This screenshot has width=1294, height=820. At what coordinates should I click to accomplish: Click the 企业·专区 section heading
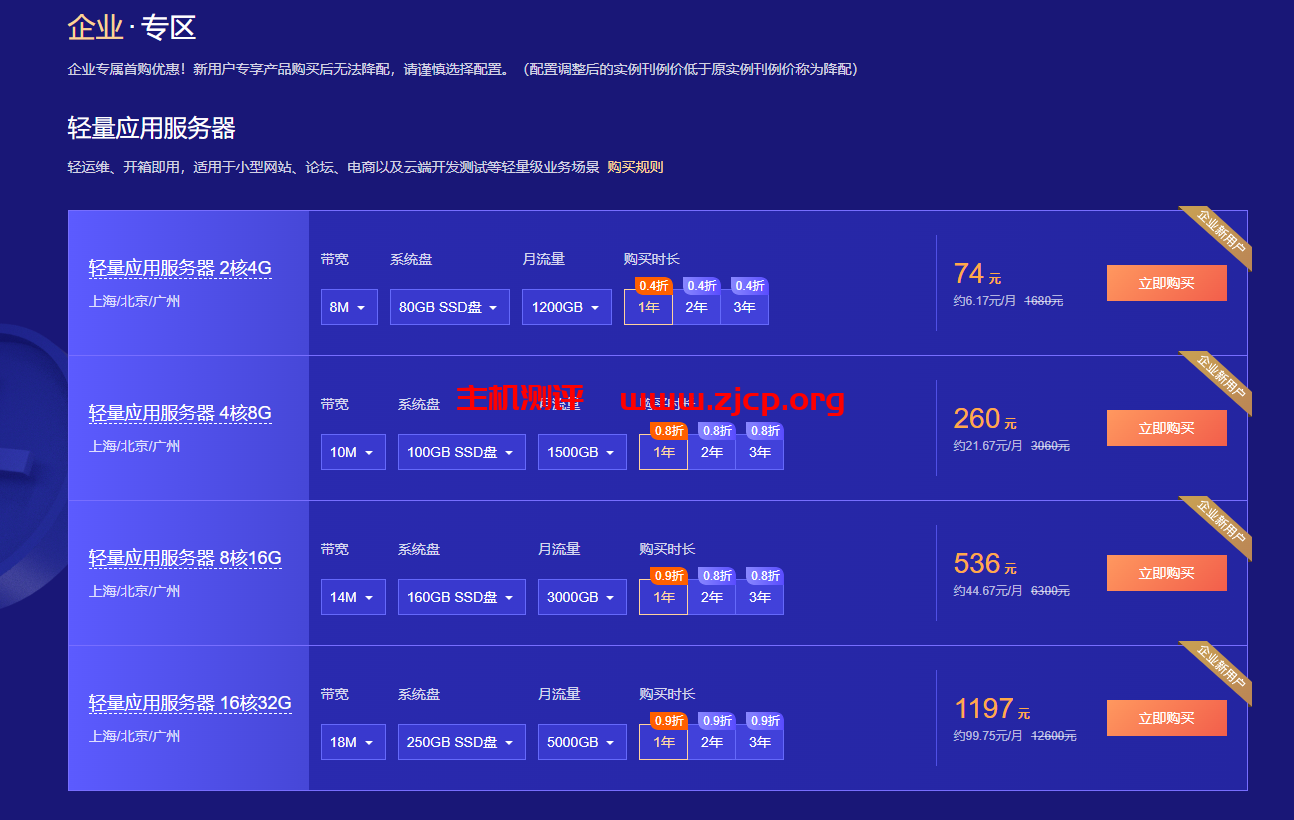point(131,27)
